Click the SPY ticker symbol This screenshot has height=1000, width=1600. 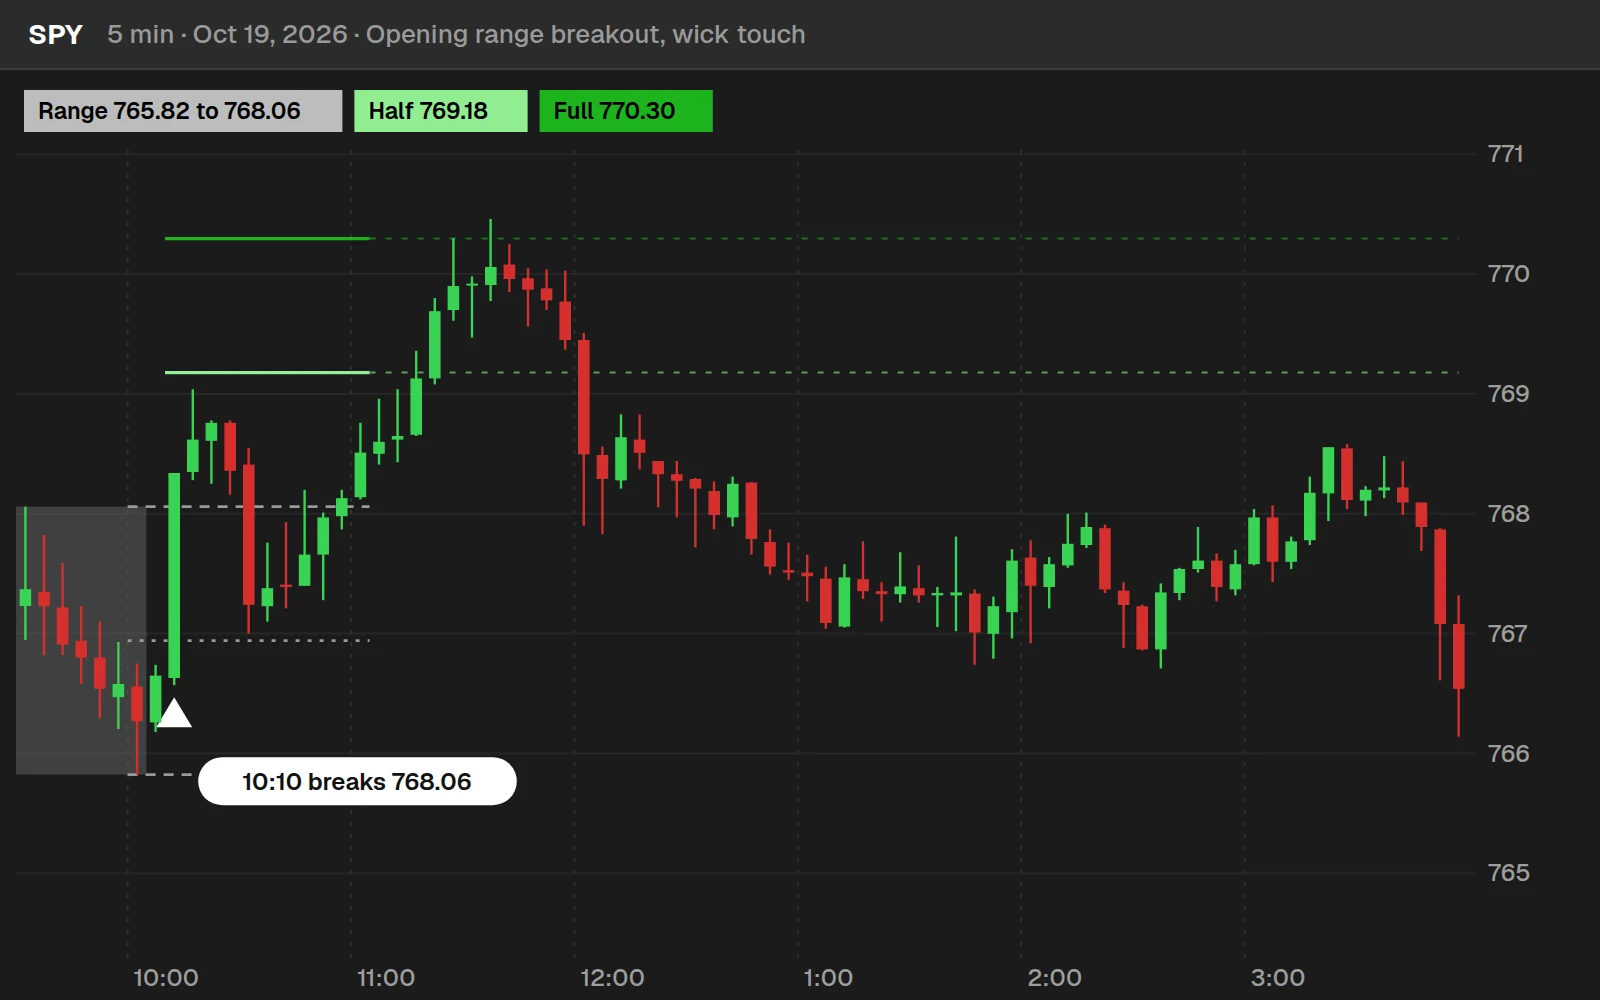pos(55,35)
